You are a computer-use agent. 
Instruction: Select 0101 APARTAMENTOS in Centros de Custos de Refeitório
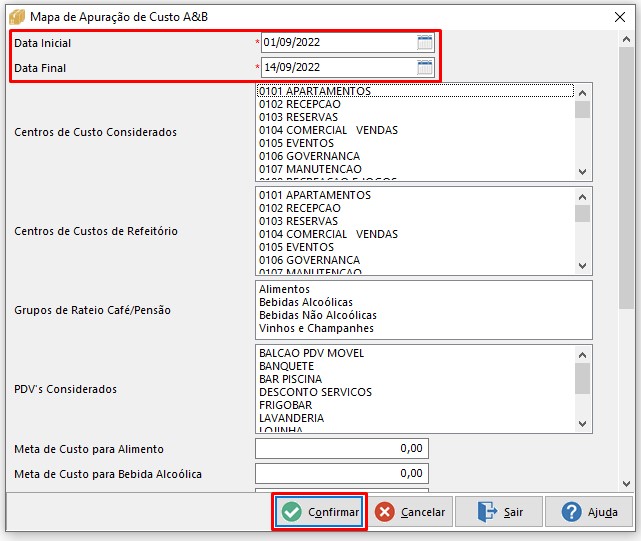(416, 195)
